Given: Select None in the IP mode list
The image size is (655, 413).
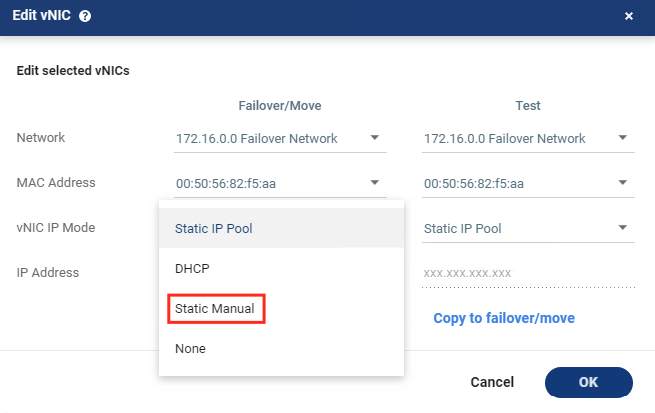Looking at the screenshot, I should 190,349.
